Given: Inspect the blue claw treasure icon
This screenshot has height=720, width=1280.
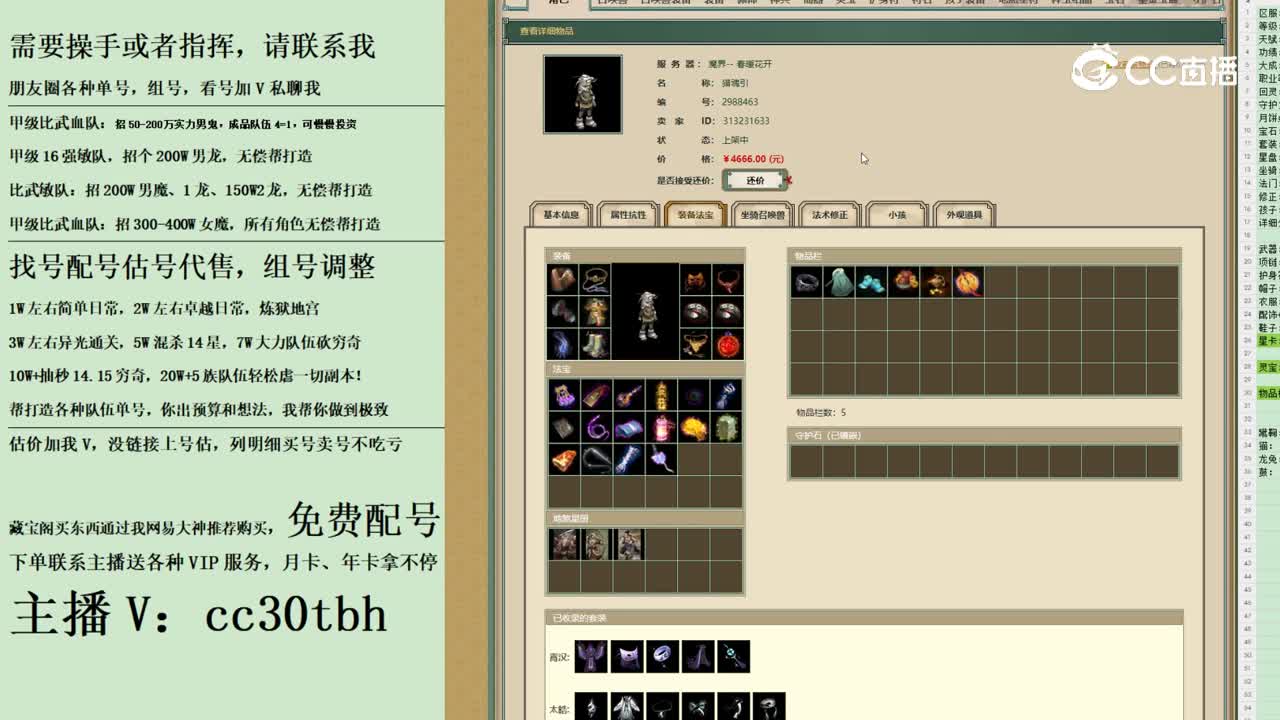Looking at the screenshot, I should (726, 394).
